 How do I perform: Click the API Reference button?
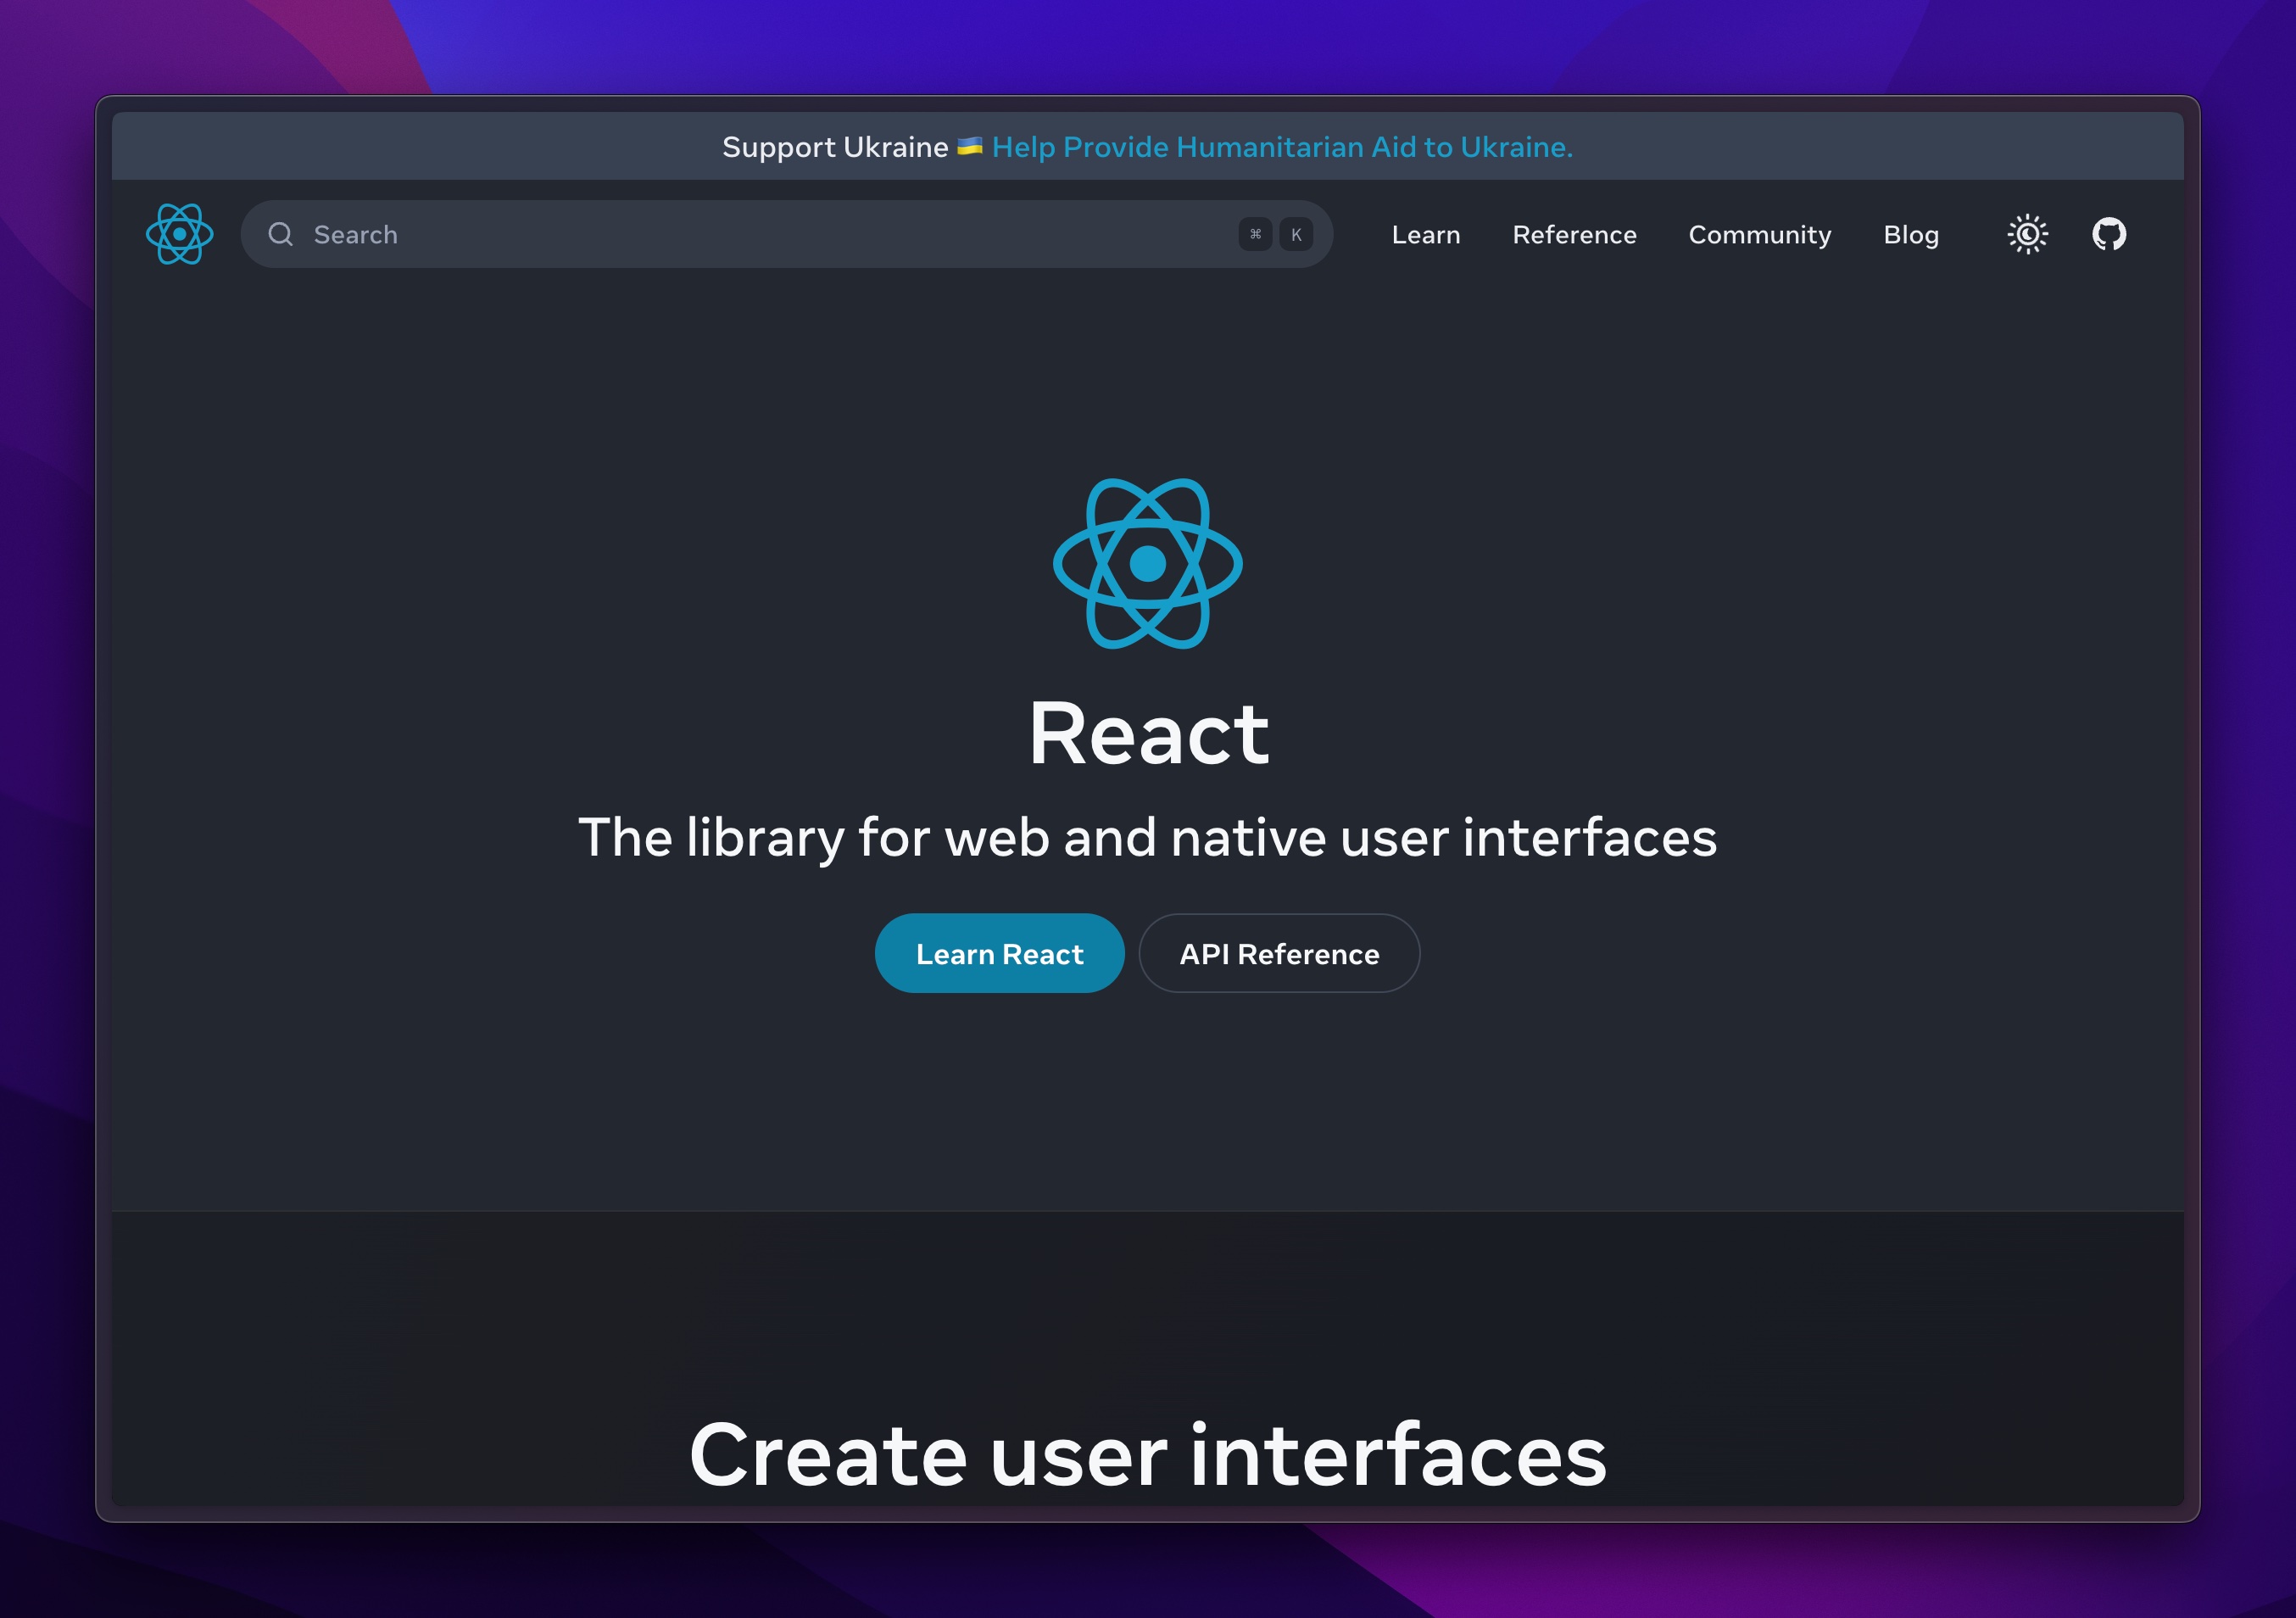point(1279,953)
